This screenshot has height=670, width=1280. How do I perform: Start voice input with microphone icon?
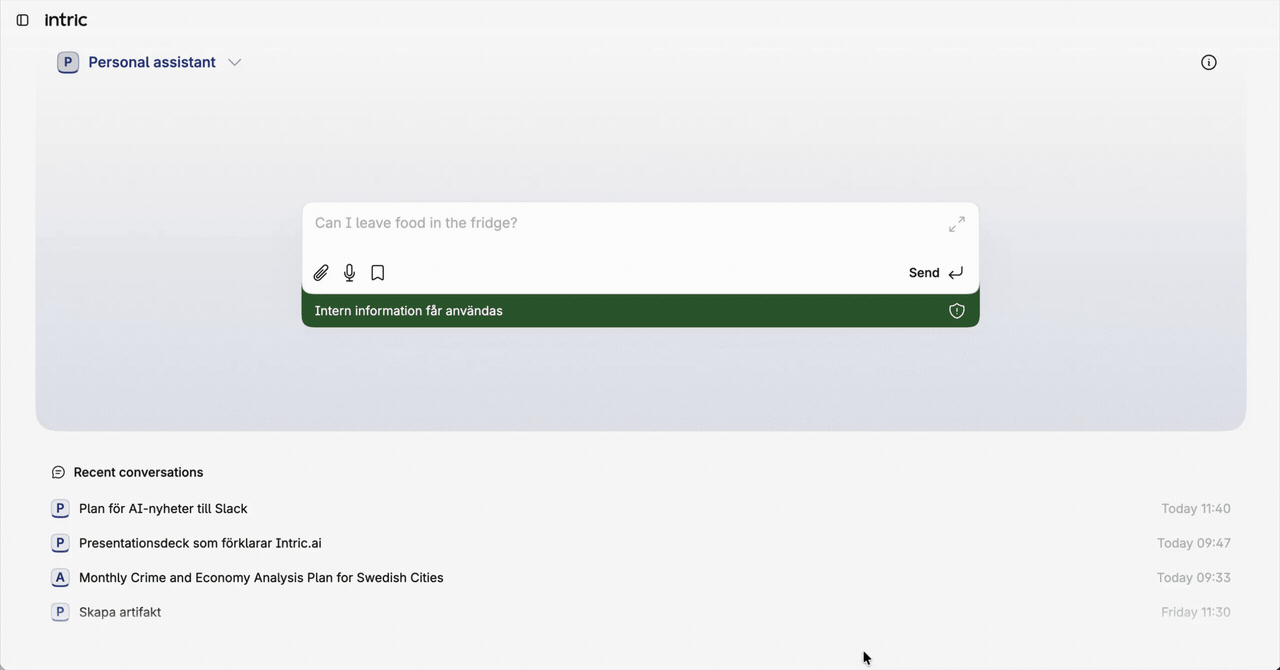click(x=349, y=273)
